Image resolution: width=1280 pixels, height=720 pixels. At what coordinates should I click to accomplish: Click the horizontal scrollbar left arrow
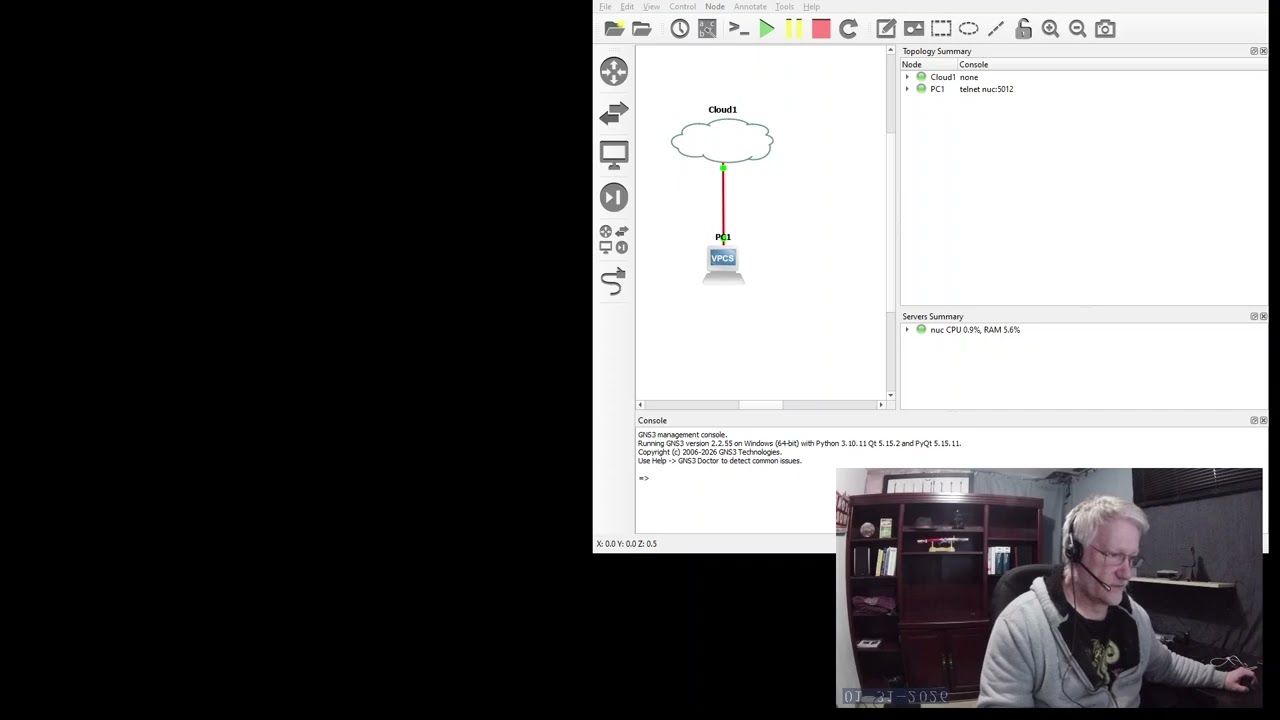641,404
